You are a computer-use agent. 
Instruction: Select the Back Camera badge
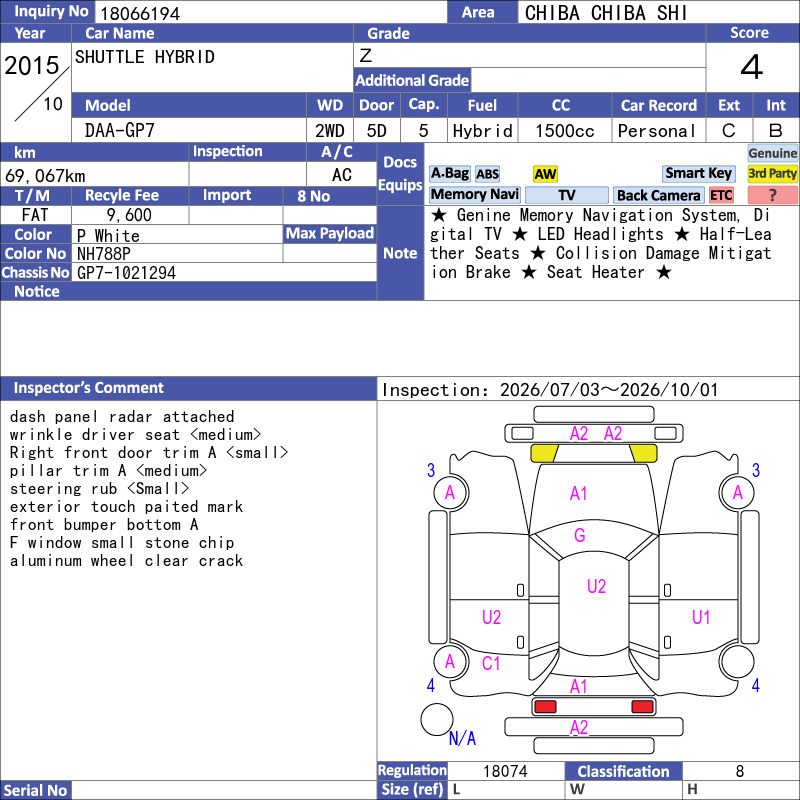[658, 195]
